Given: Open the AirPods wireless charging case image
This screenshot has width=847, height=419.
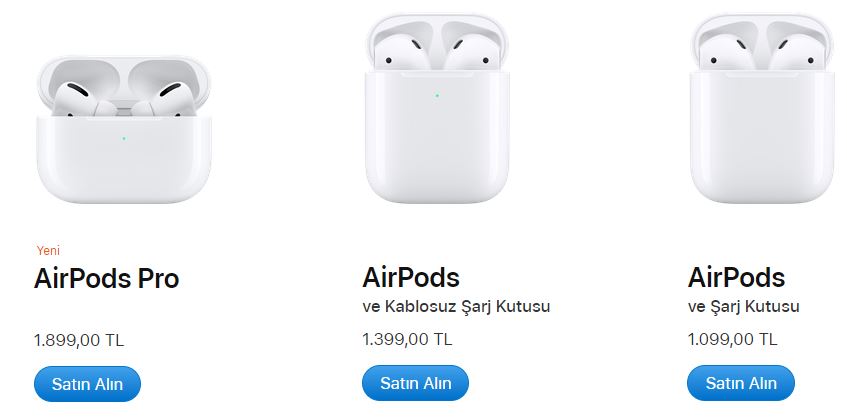Looking at the screenshot, I should (x=436, y=109).
